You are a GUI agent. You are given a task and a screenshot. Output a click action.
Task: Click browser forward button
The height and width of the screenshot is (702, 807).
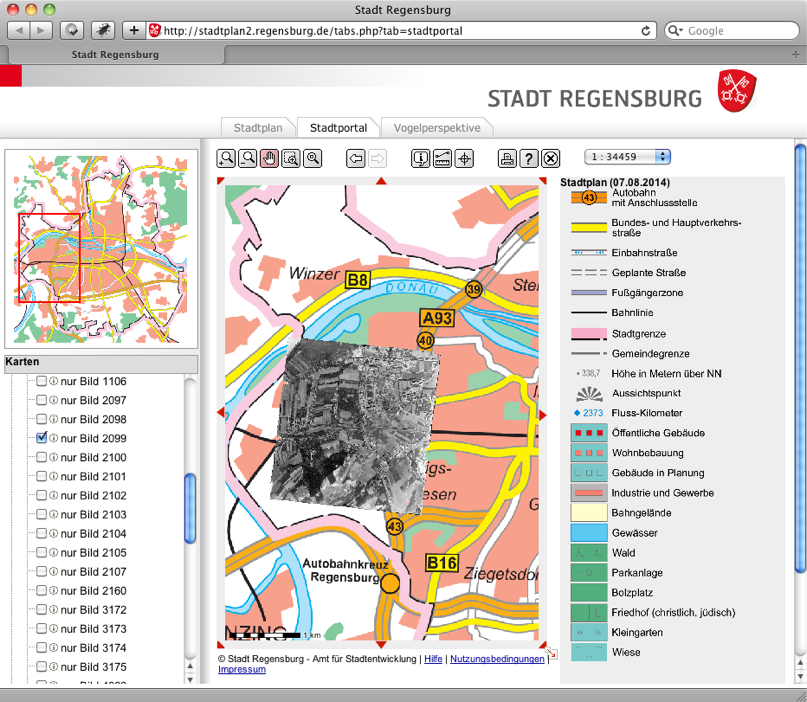(41, 31)
